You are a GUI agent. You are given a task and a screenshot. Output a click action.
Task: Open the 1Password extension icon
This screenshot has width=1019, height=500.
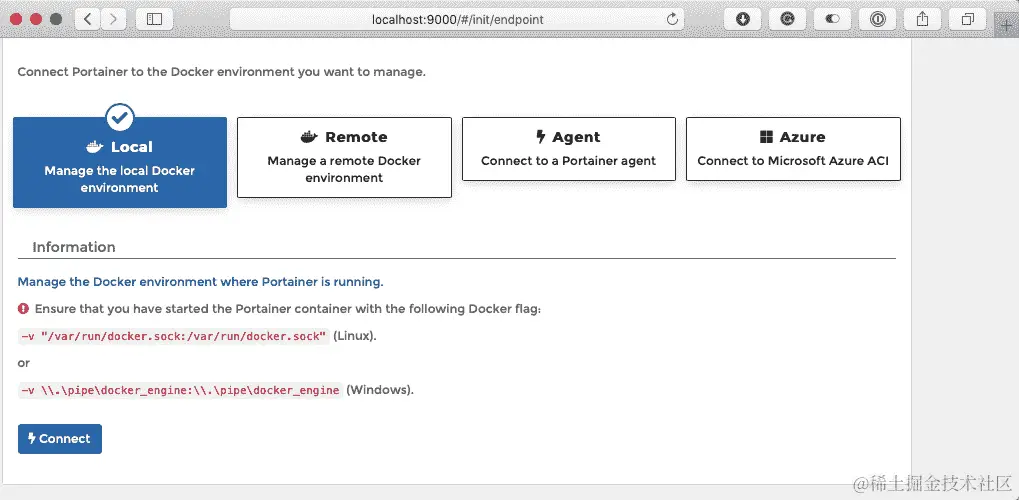click(x=877, y=19)
